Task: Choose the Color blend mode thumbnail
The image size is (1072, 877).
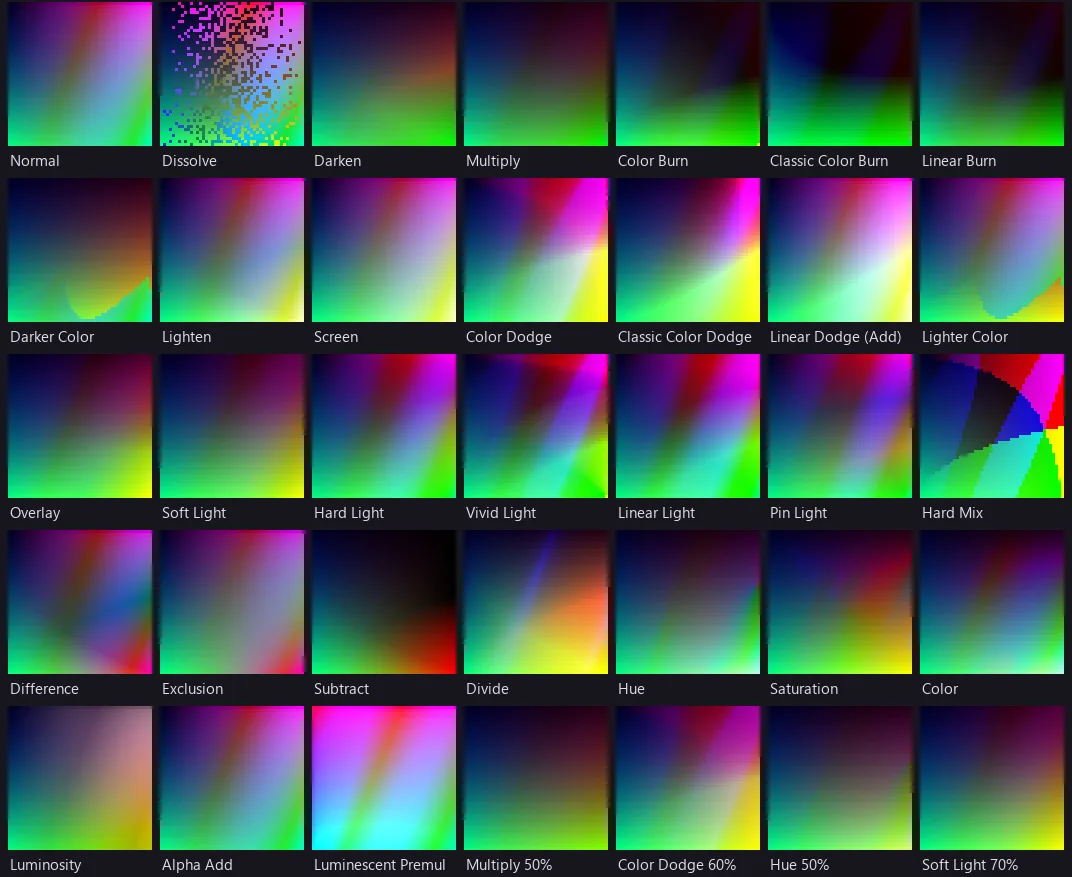Action: pos(992,602)
